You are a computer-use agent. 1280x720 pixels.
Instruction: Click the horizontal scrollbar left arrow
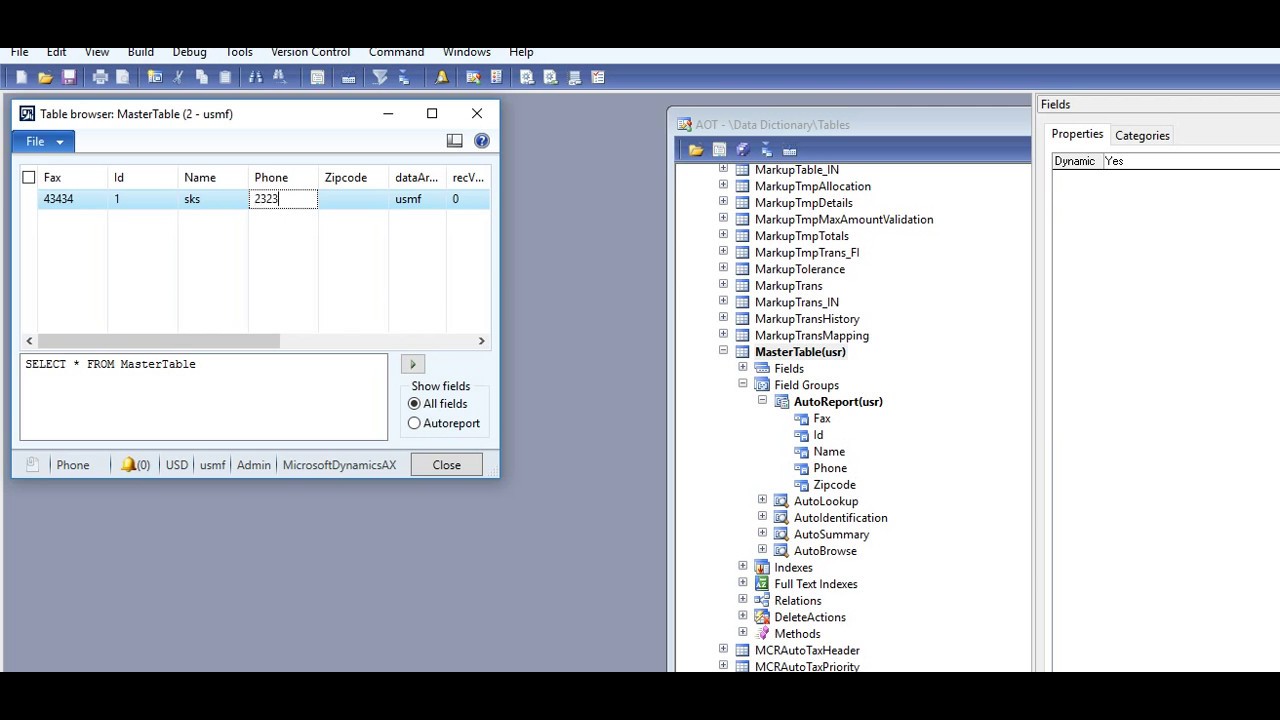point(29,341)
